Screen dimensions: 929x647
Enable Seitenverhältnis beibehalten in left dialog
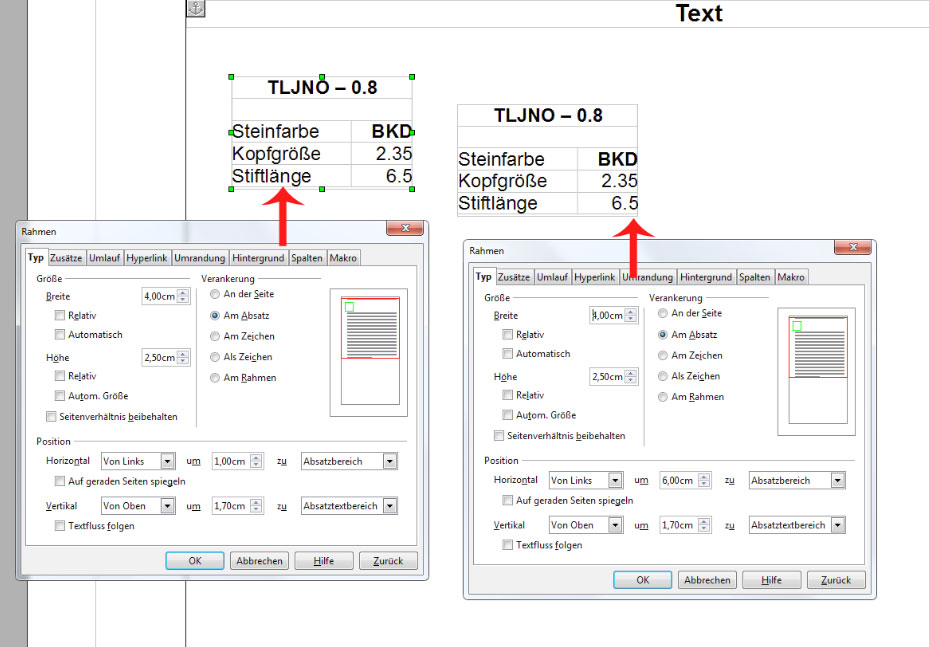(52, 416)
